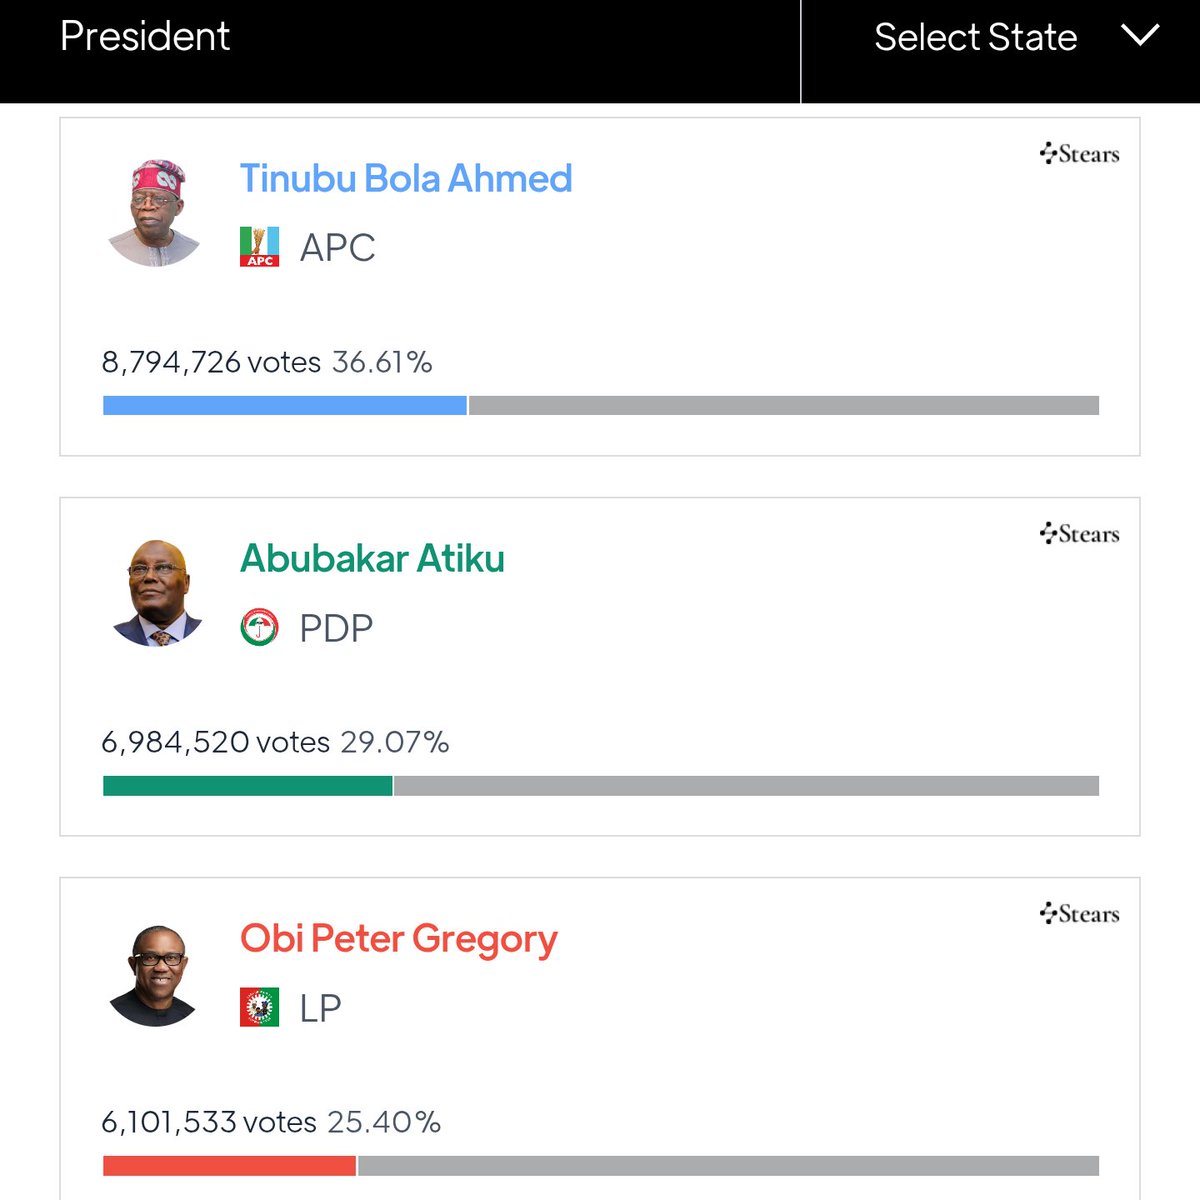Click the 6,984,520 votes count text

tap(215, 742)
